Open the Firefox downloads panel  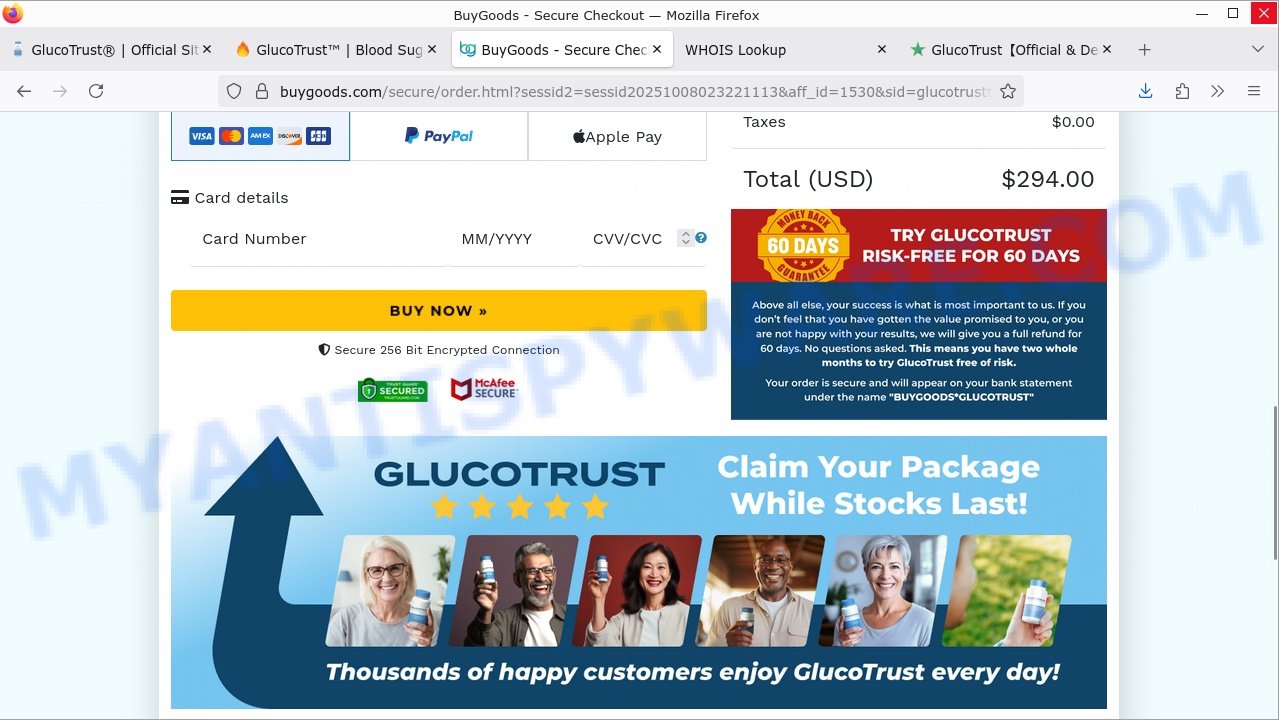(x=1146, y=91)
